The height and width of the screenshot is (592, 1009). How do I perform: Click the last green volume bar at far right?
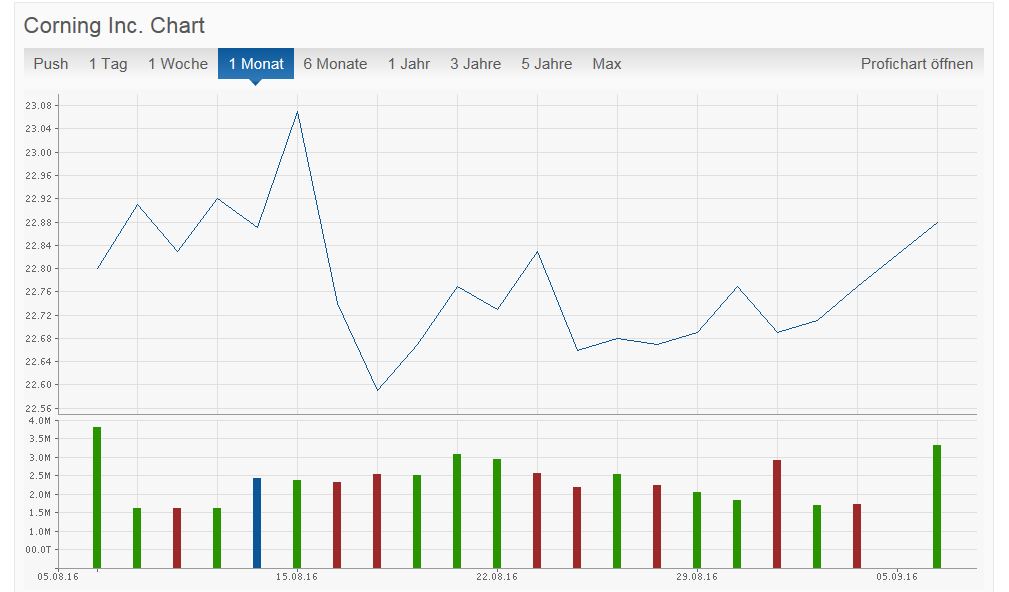937,506
